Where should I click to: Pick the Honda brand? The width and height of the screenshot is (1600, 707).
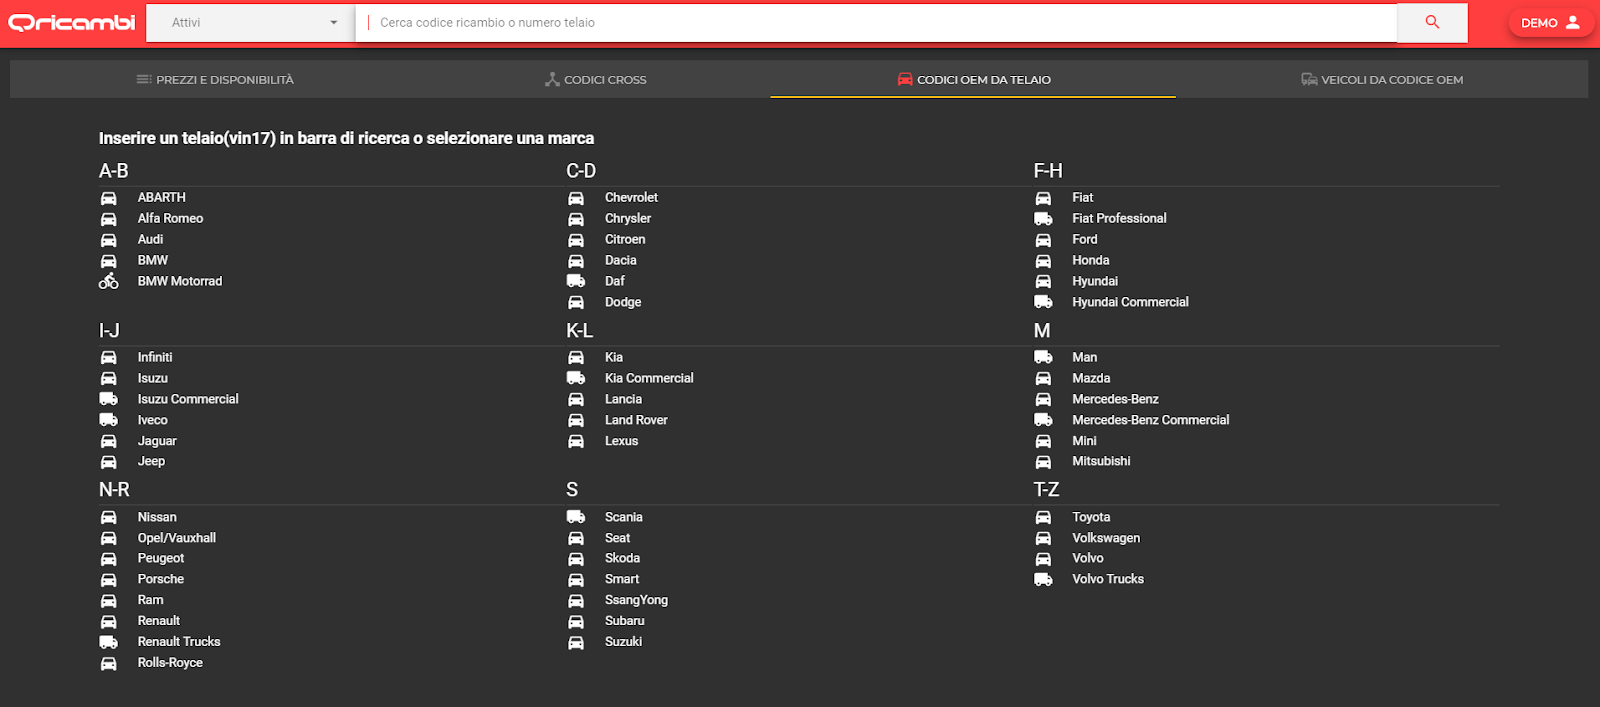1091,260
